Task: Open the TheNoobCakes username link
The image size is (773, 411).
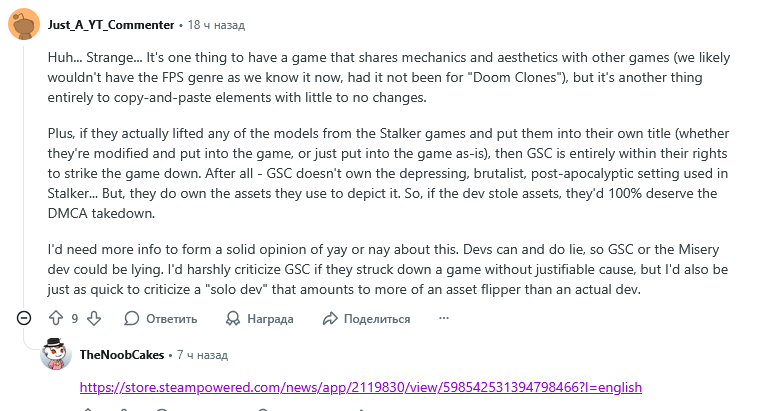Action: click(122, 355)
